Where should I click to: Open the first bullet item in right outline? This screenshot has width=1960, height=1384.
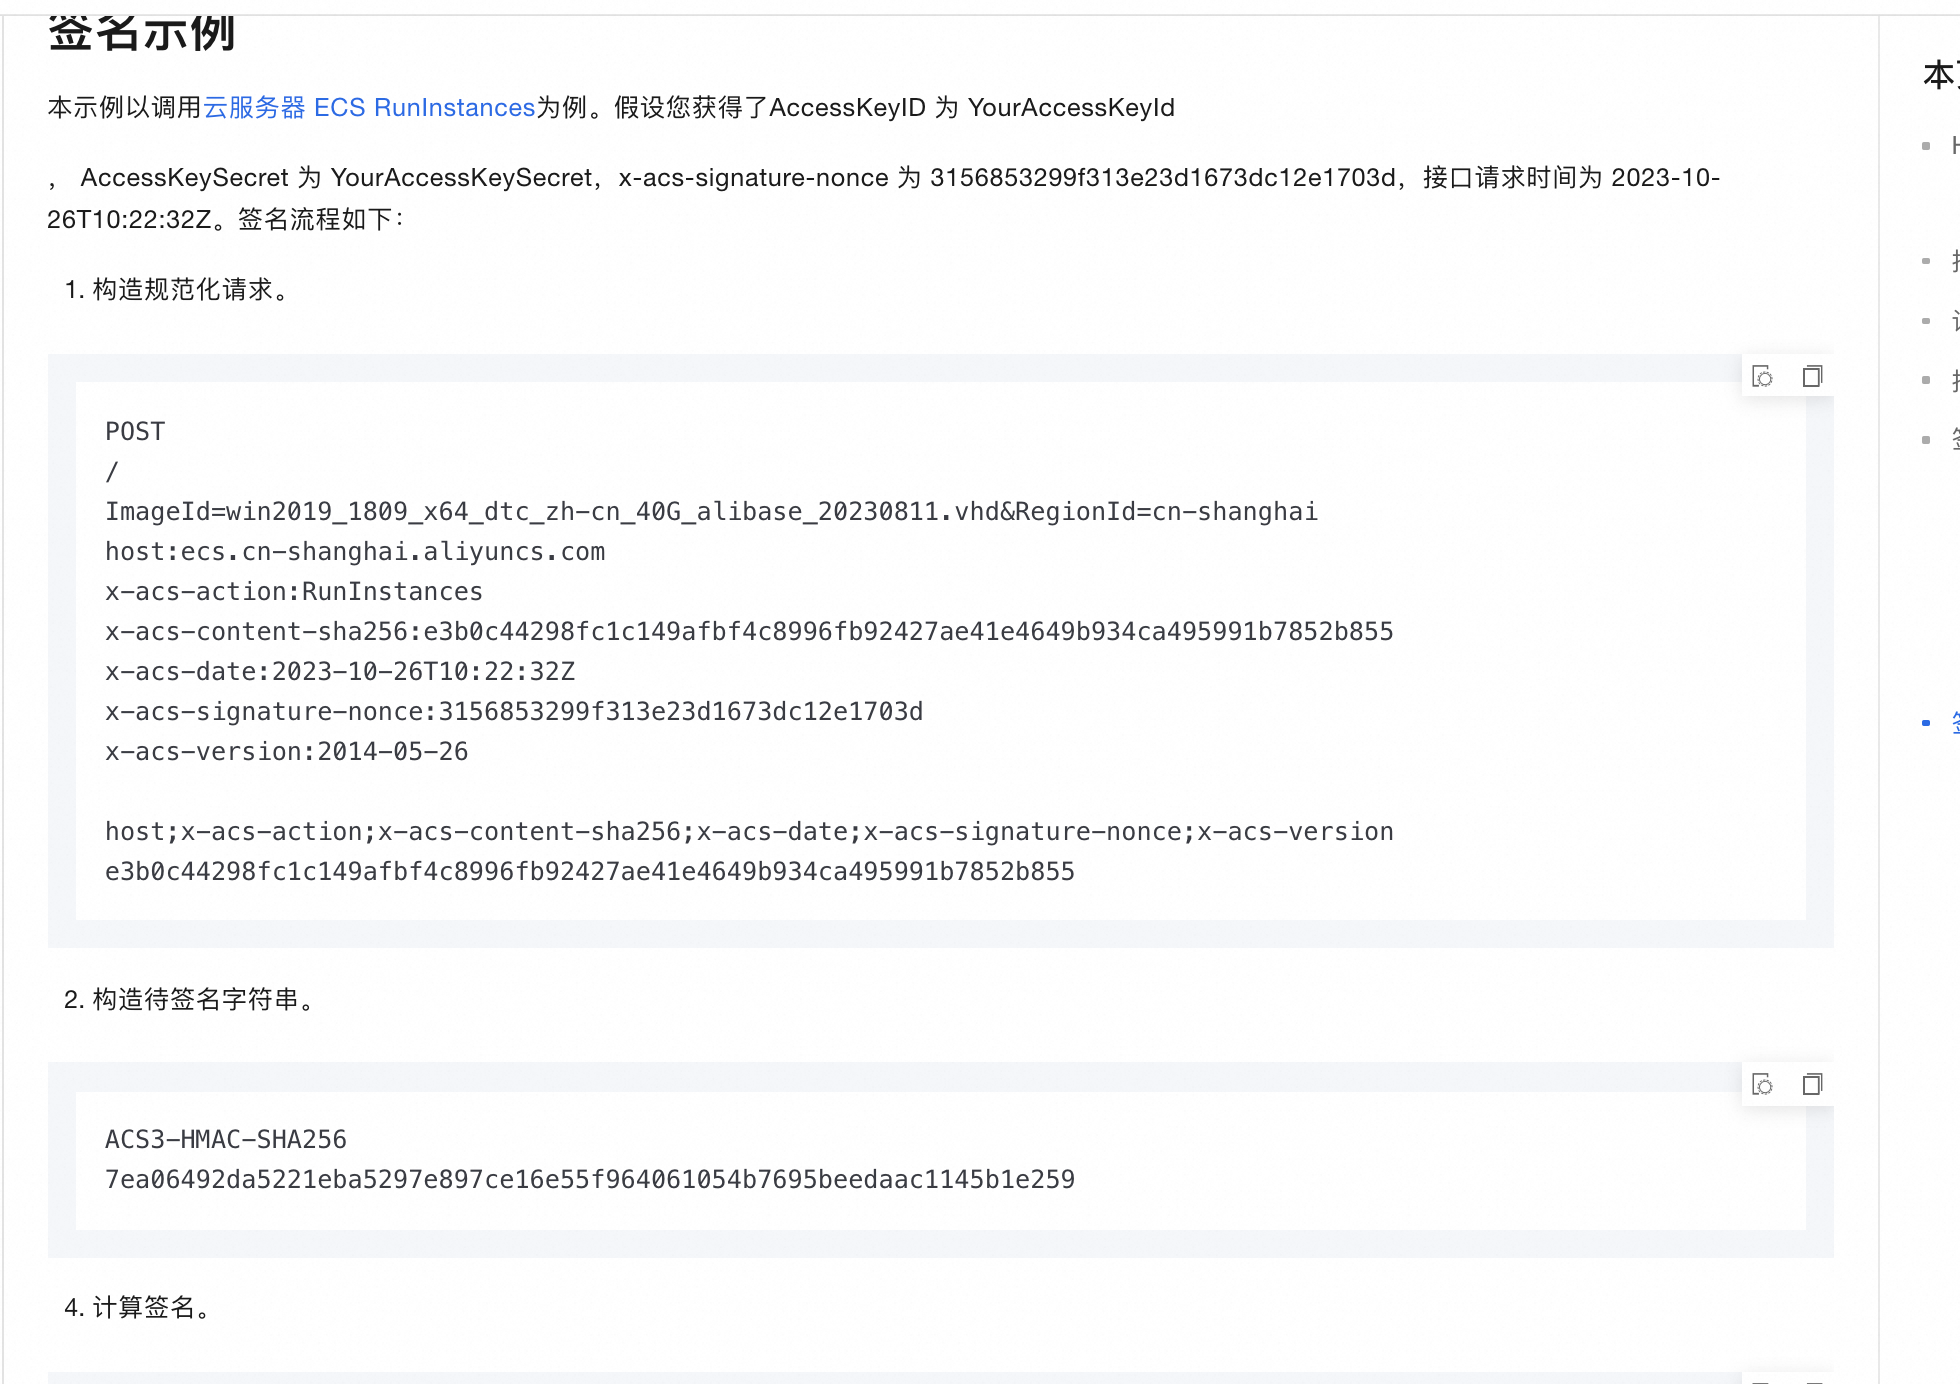[x=1953, y=146]
